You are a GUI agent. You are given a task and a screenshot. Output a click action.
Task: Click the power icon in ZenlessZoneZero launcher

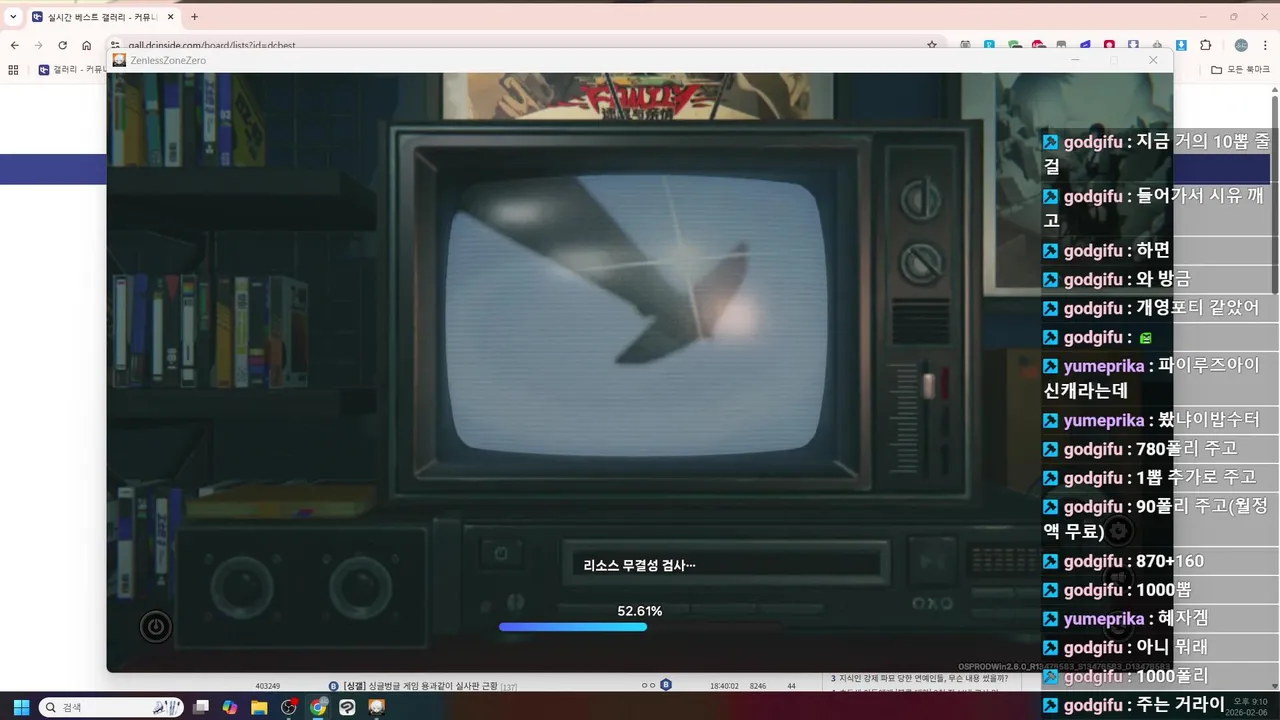155,627
